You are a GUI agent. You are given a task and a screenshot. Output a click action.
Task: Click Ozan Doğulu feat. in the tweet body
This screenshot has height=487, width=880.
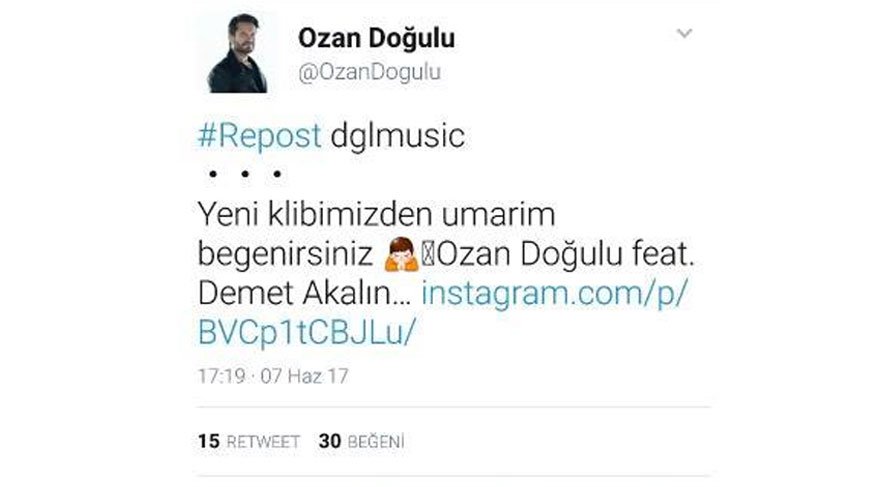[x=566, y=254]
